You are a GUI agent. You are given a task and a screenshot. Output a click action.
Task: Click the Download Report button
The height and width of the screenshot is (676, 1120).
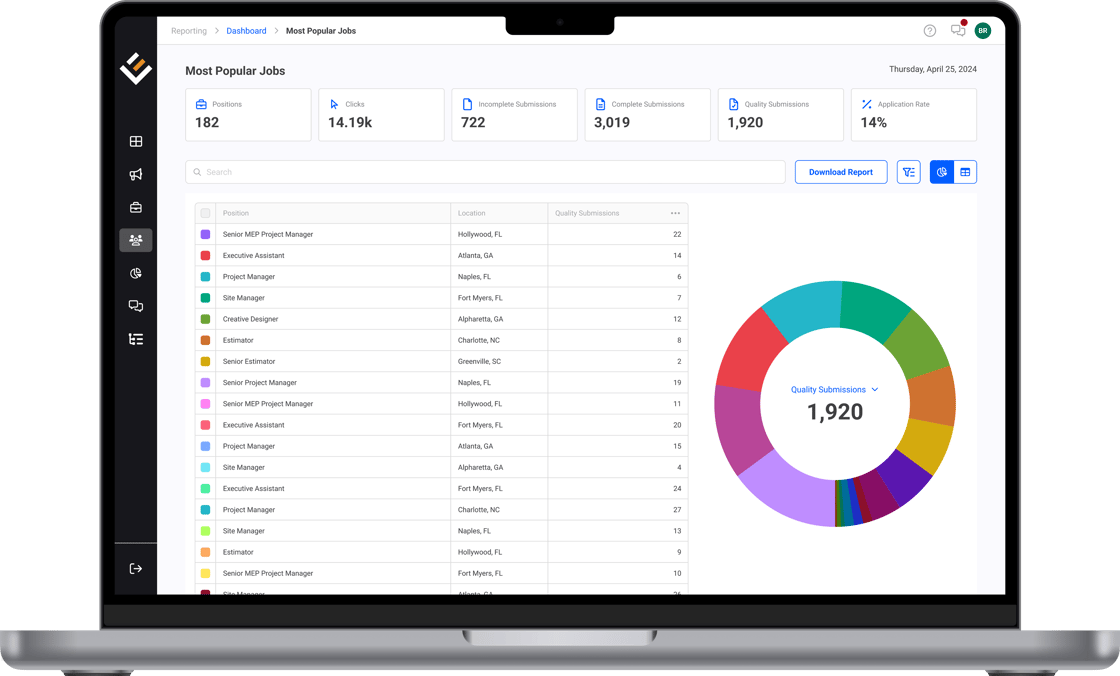tap(840, 172)
